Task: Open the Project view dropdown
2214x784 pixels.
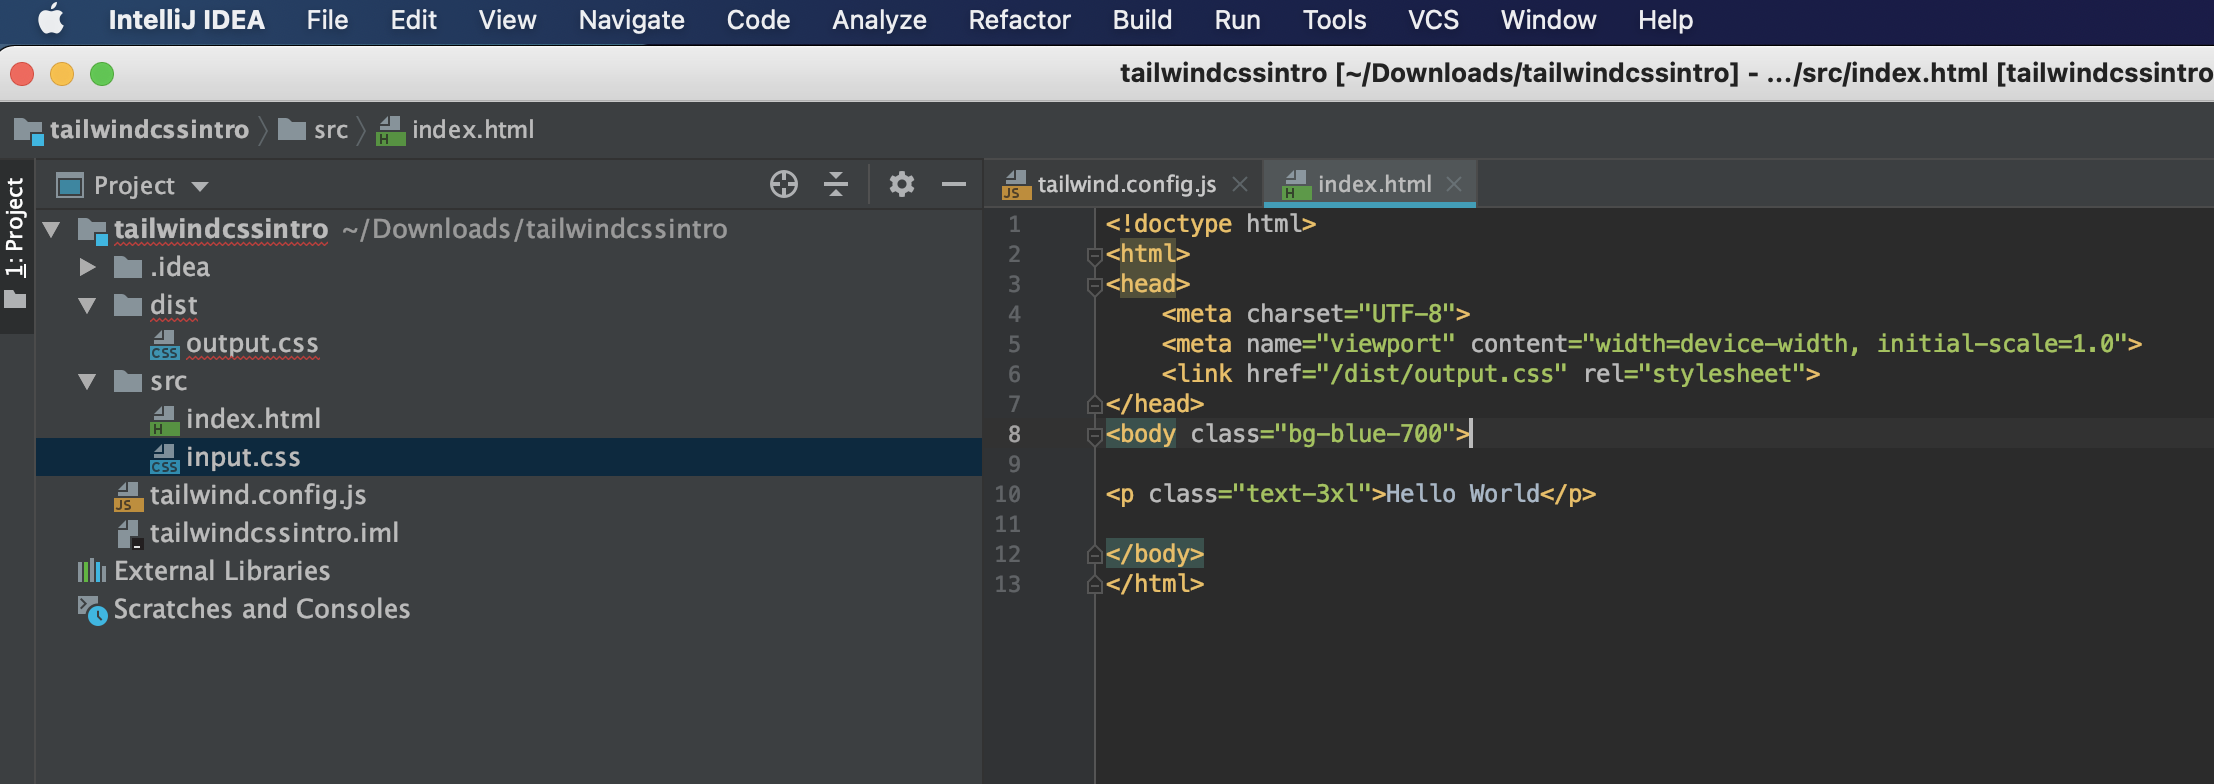Action: coord(200,186)
